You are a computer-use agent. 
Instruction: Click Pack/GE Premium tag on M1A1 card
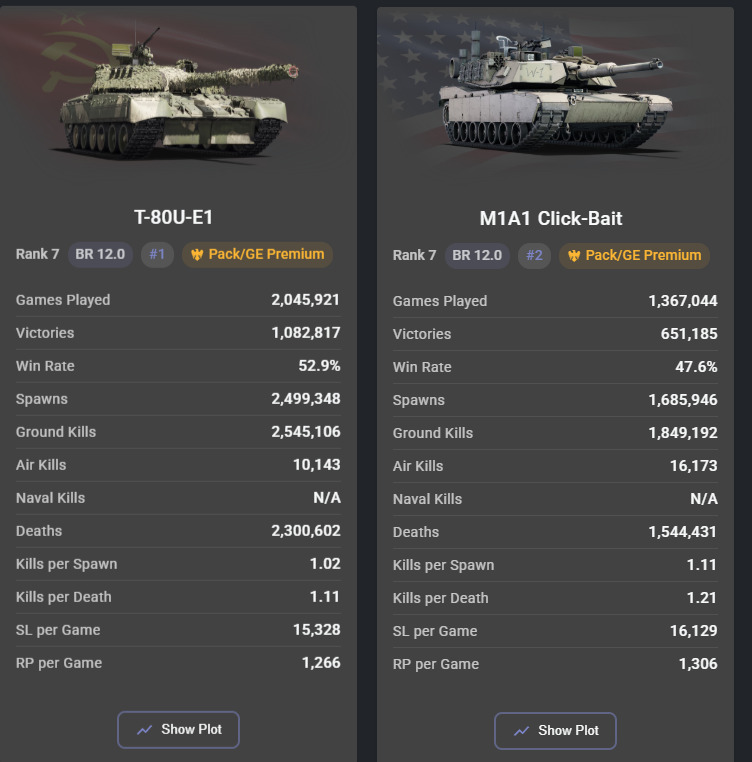[x=634, y=255]
